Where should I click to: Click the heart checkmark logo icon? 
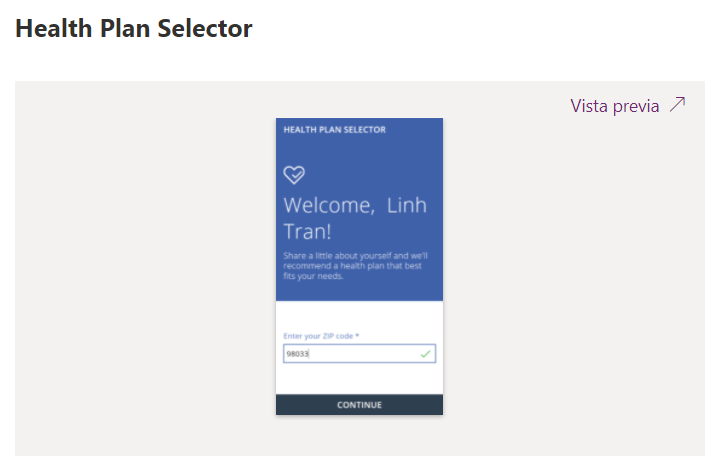click(294, 175)
